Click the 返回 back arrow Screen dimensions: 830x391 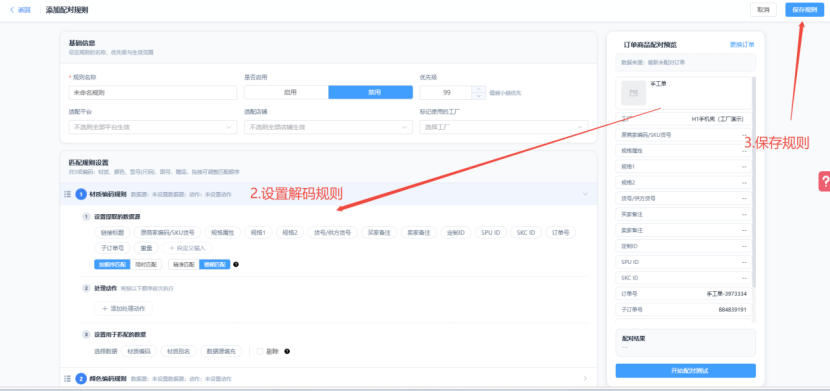click(12, 10)
